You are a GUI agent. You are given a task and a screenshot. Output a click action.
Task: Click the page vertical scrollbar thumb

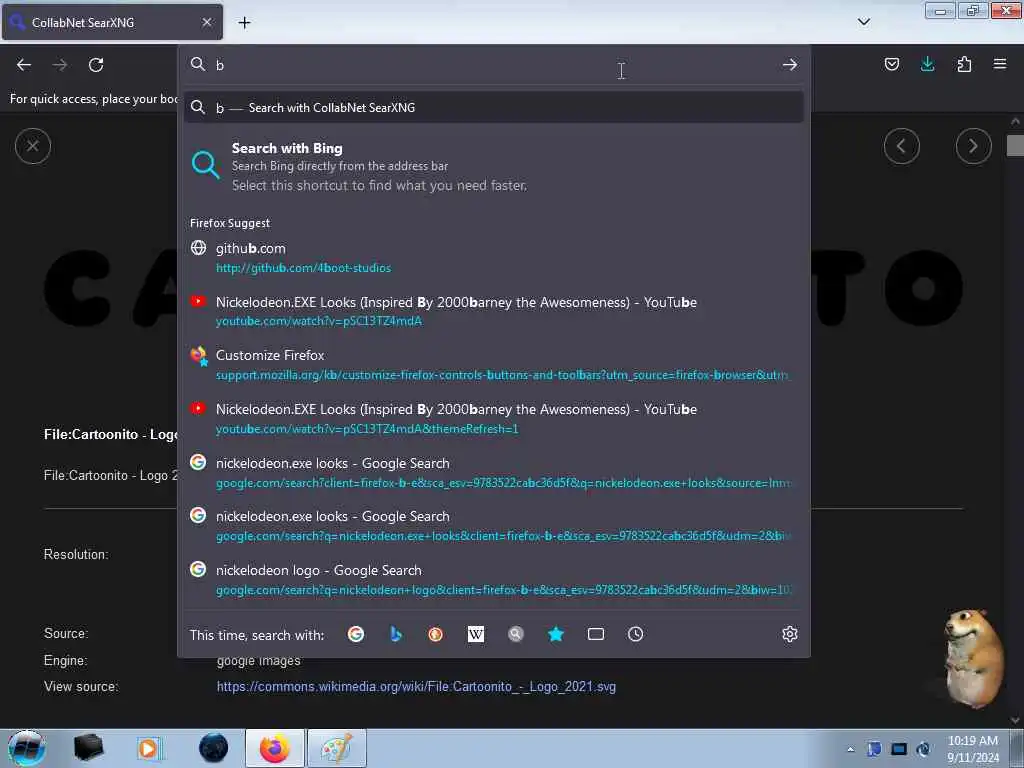coord(1015,145)
